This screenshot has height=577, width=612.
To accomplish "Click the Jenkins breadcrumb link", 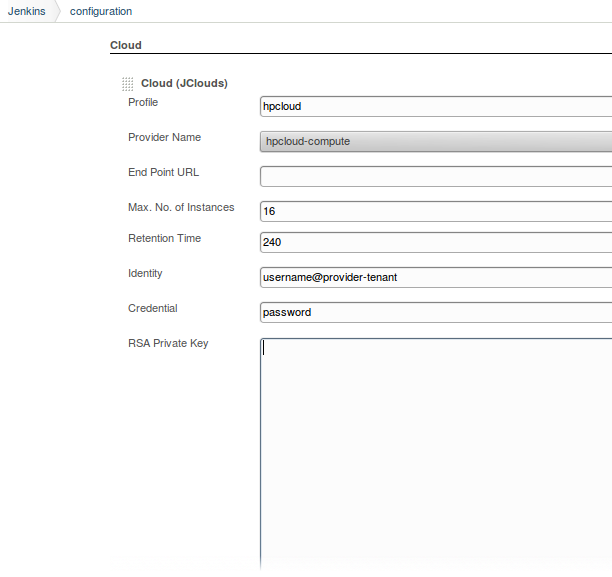I will click(26, 11).
